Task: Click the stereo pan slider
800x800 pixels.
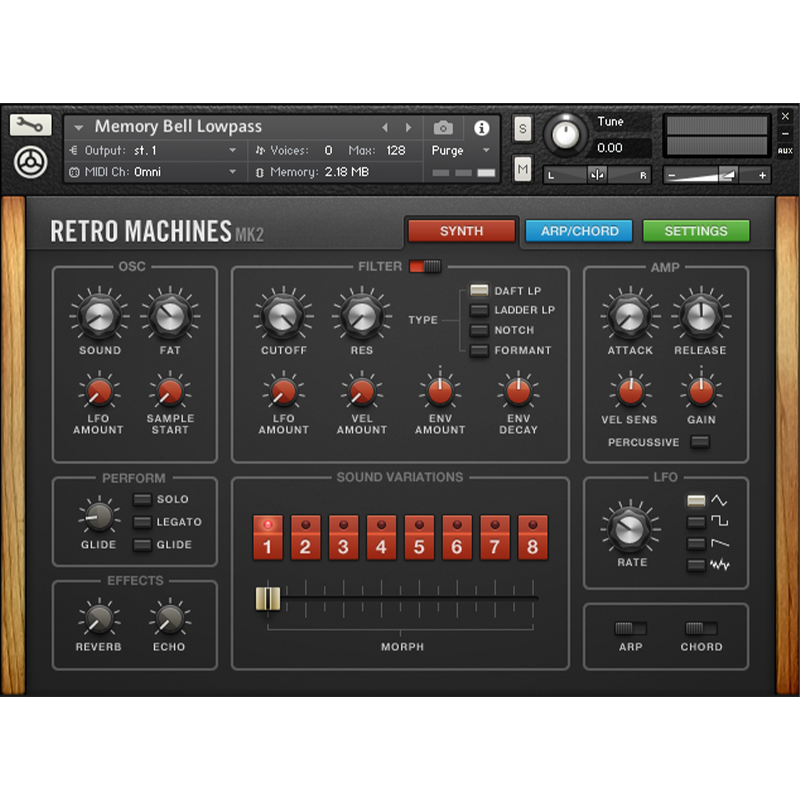Action: 596,175
